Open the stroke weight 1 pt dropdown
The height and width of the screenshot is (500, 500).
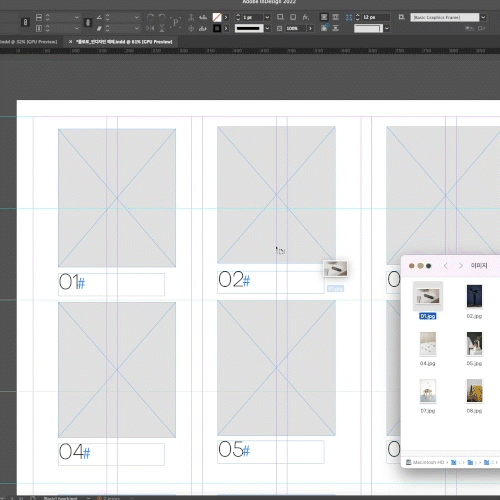pos(267,17)
